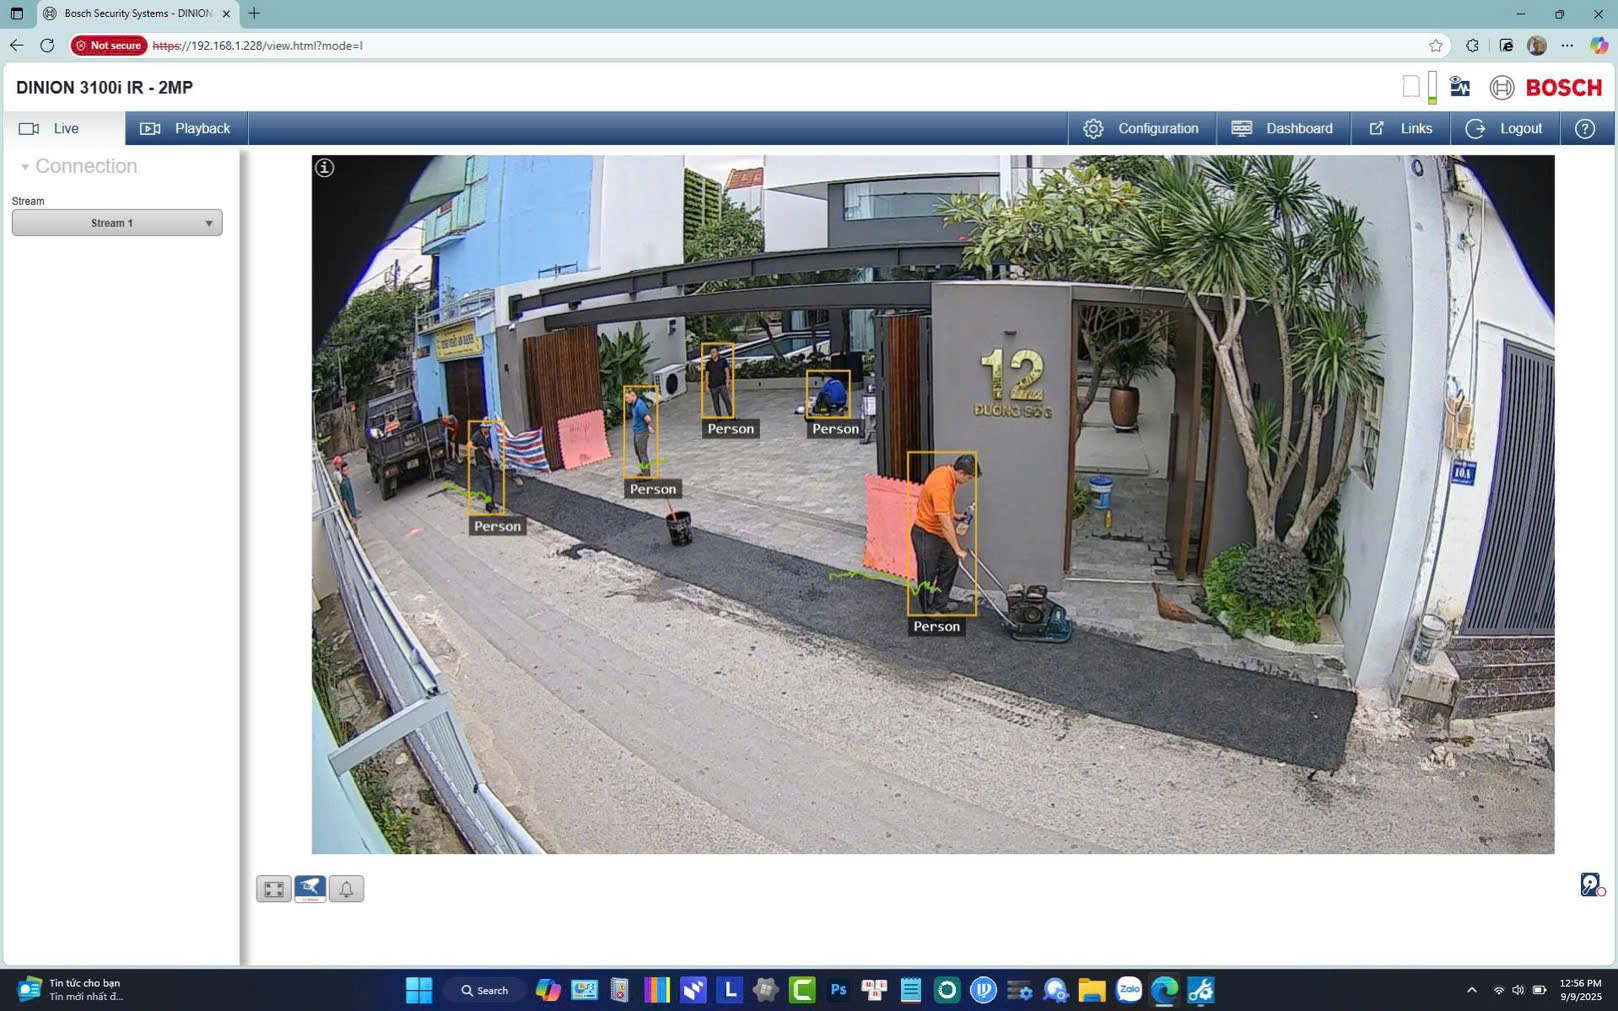Toggle the camera snapshot/record button
This screenshot has width=1618, height=1011.
click(310, 889)
